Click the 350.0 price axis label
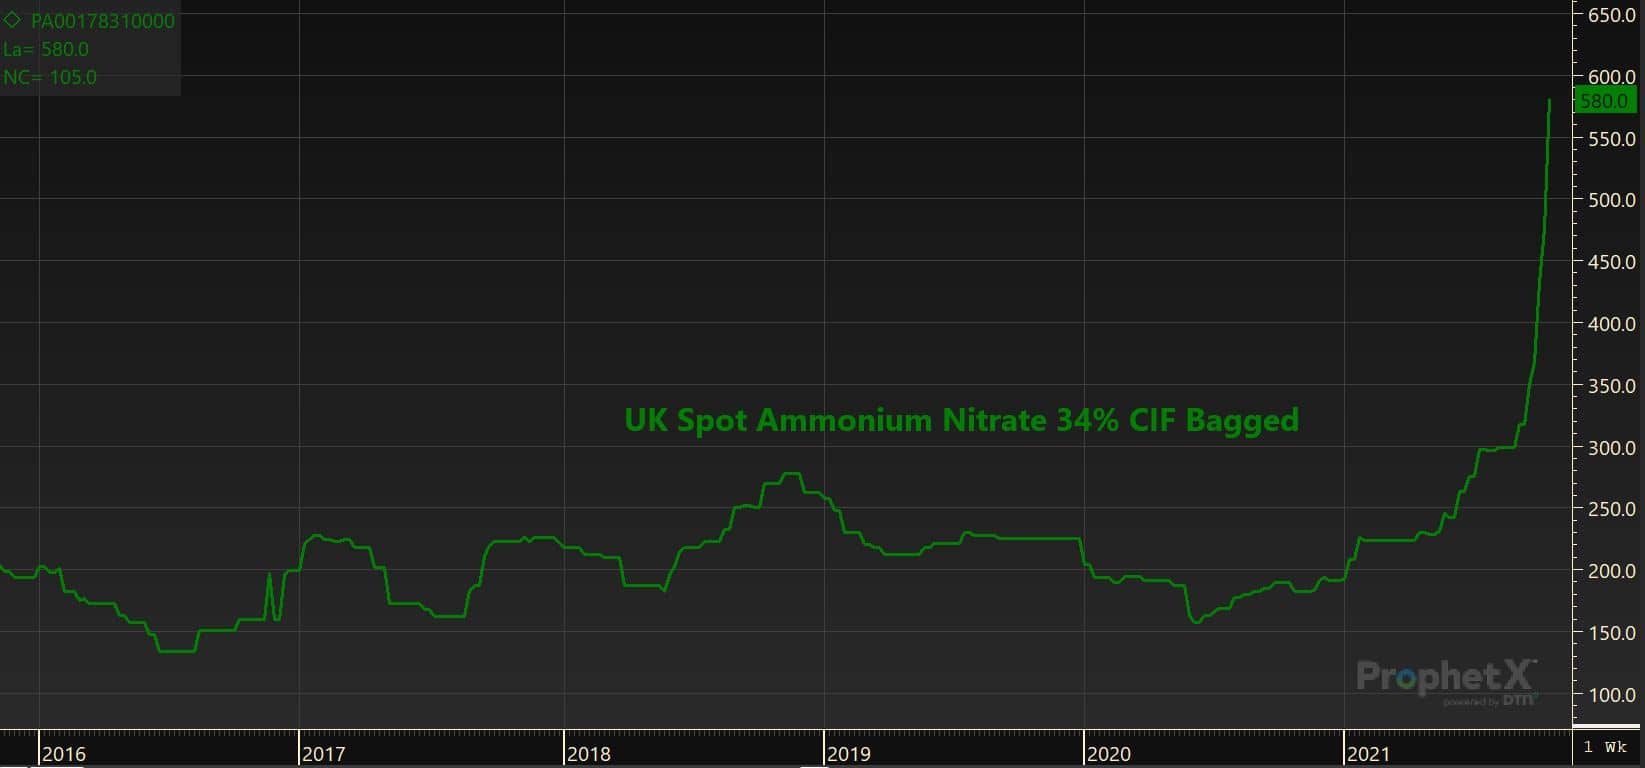Screen dimensions: 1645x768 (x=1612, y=386)
